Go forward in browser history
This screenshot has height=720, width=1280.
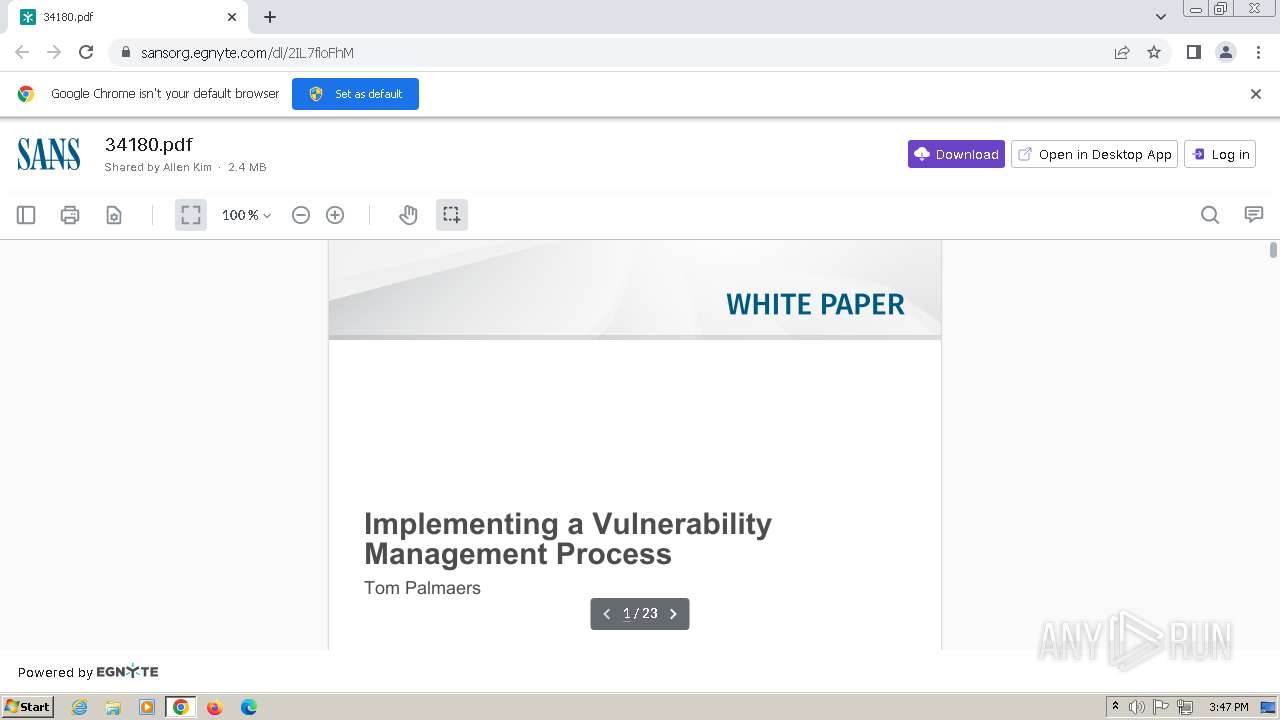click(x=54, y=52)
